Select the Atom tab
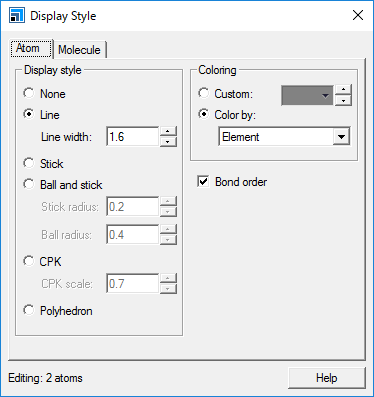The width and height of the screenshot is (374, 397). coord(31,48)
